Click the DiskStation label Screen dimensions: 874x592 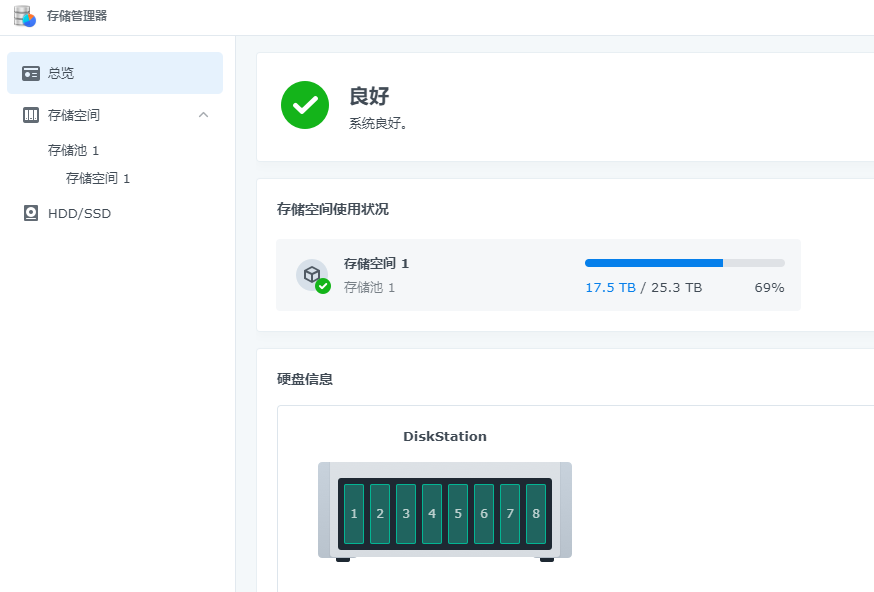(x=445, y=436)
